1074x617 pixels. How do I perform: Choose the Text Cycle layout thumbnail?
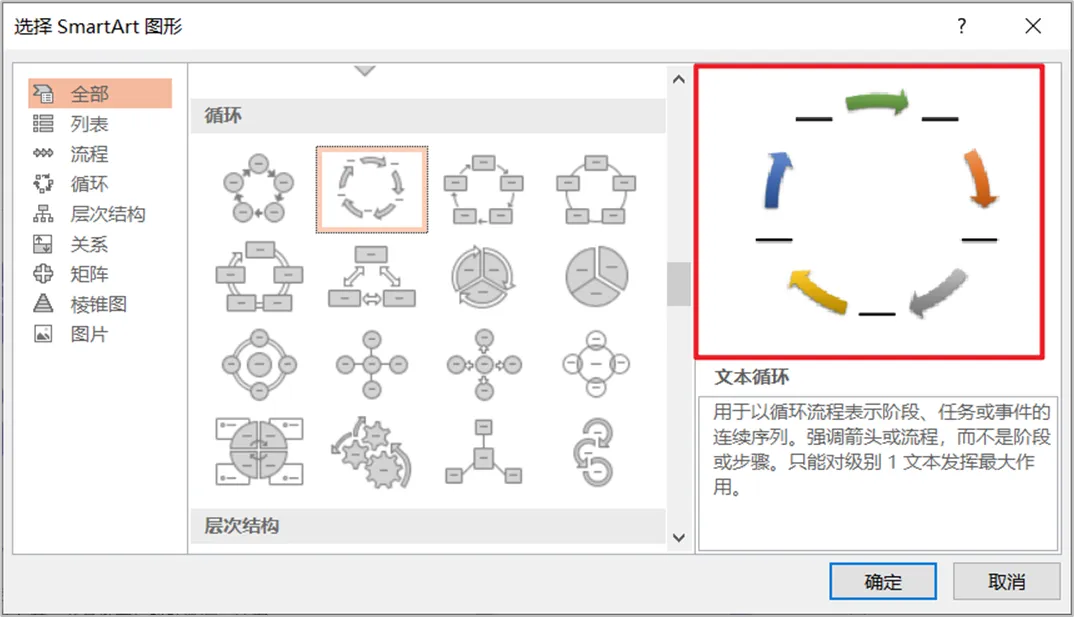tap(372, 190)
